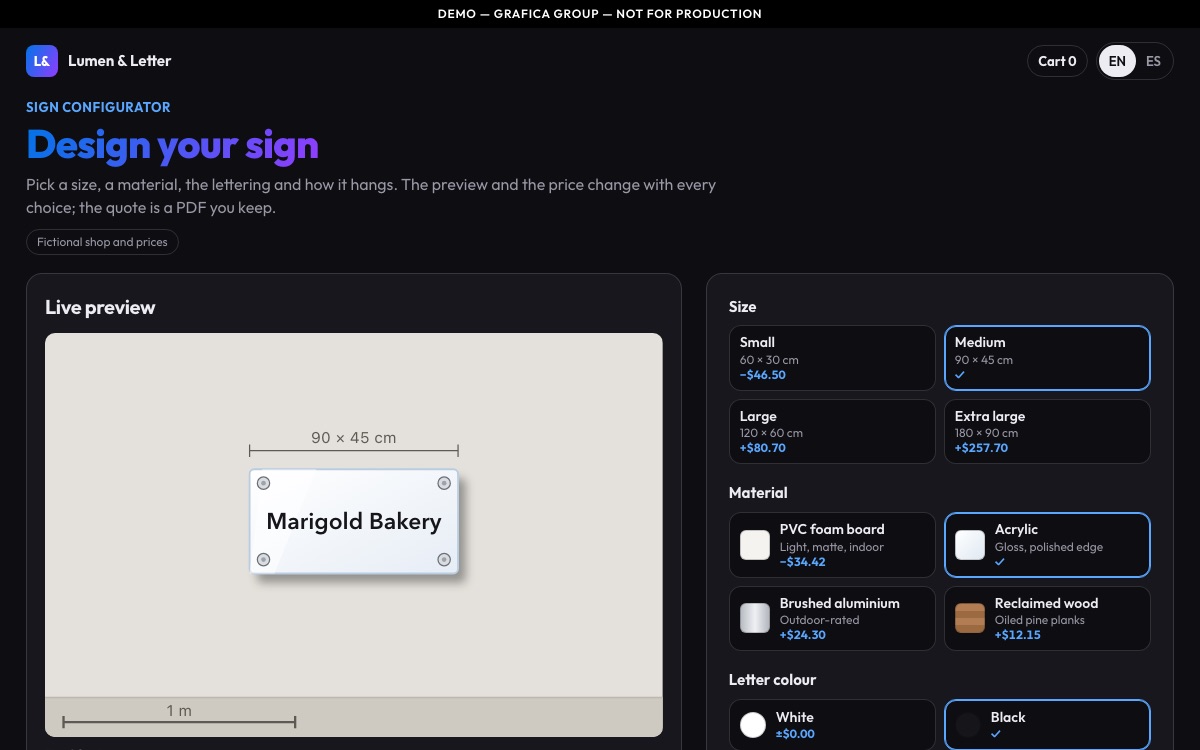Click the 90 × 45 cm dimension label
The image size is (1200, 750).
pyautogui.click(x=354, y=438)
